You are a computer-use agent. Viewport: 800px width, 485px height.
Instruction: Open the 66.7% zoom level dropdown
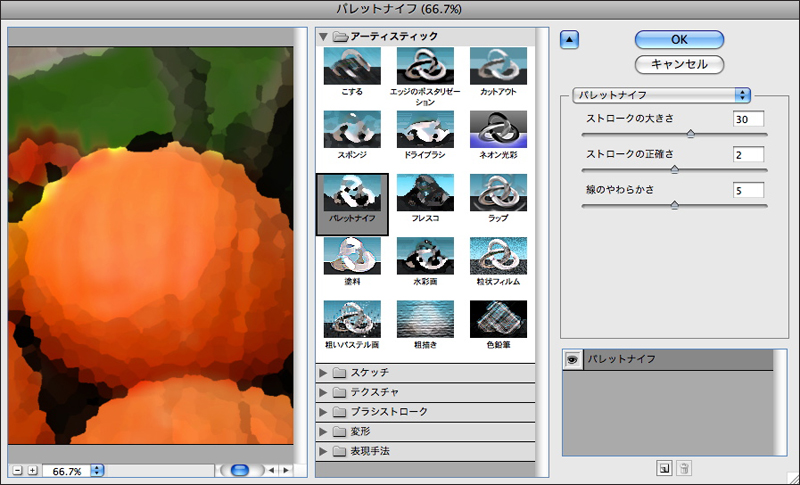coord(97,471)
